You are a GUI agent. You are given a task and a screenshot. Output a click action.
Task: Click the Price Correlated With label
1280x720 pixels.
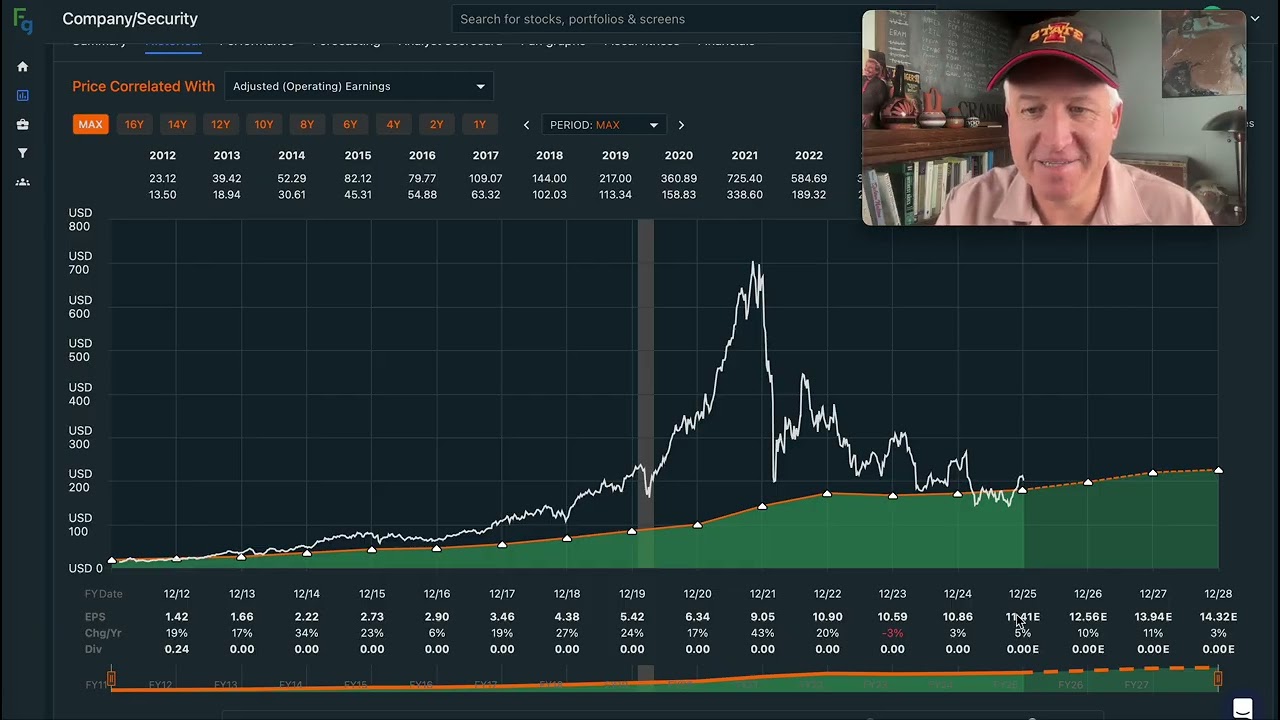tap(143, 86)
